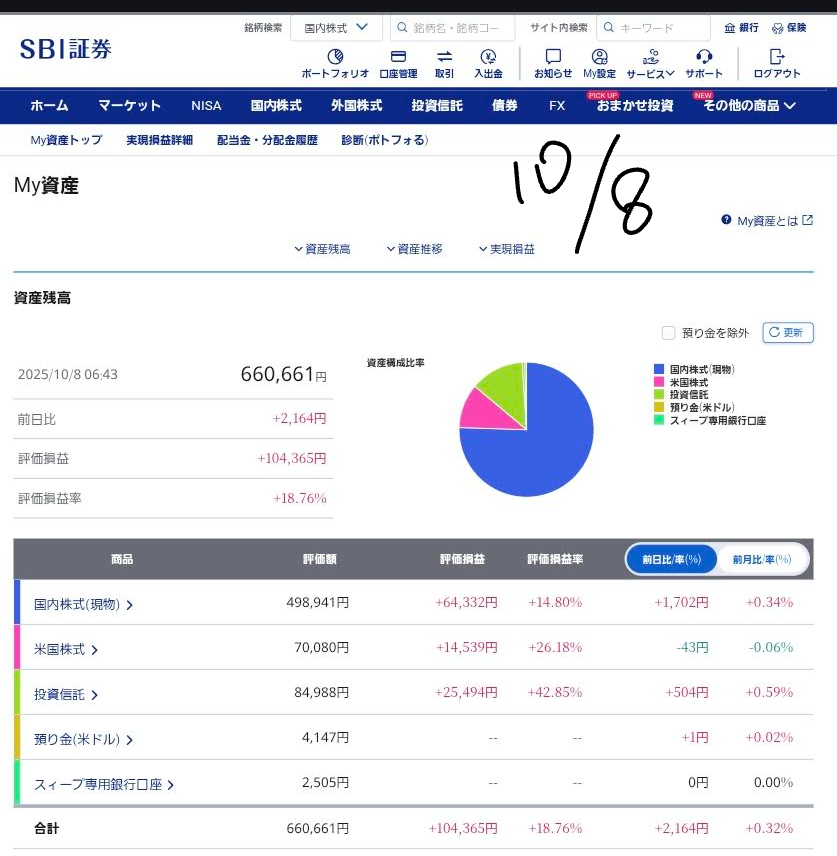Expand その他の商品 menu
The width and height of the screenshot is (837, 856).
point(749,105)
